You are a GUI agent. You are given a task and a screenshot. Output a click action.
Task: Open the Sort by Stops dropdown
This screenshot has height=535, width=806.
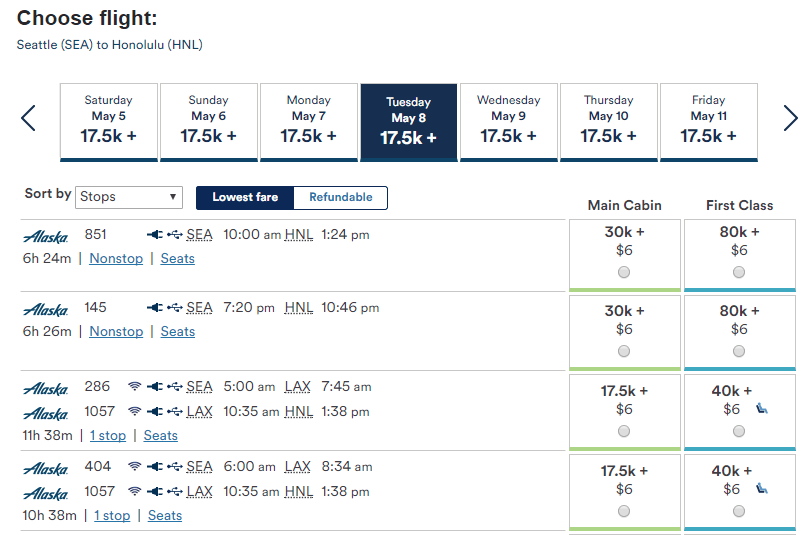129,197
